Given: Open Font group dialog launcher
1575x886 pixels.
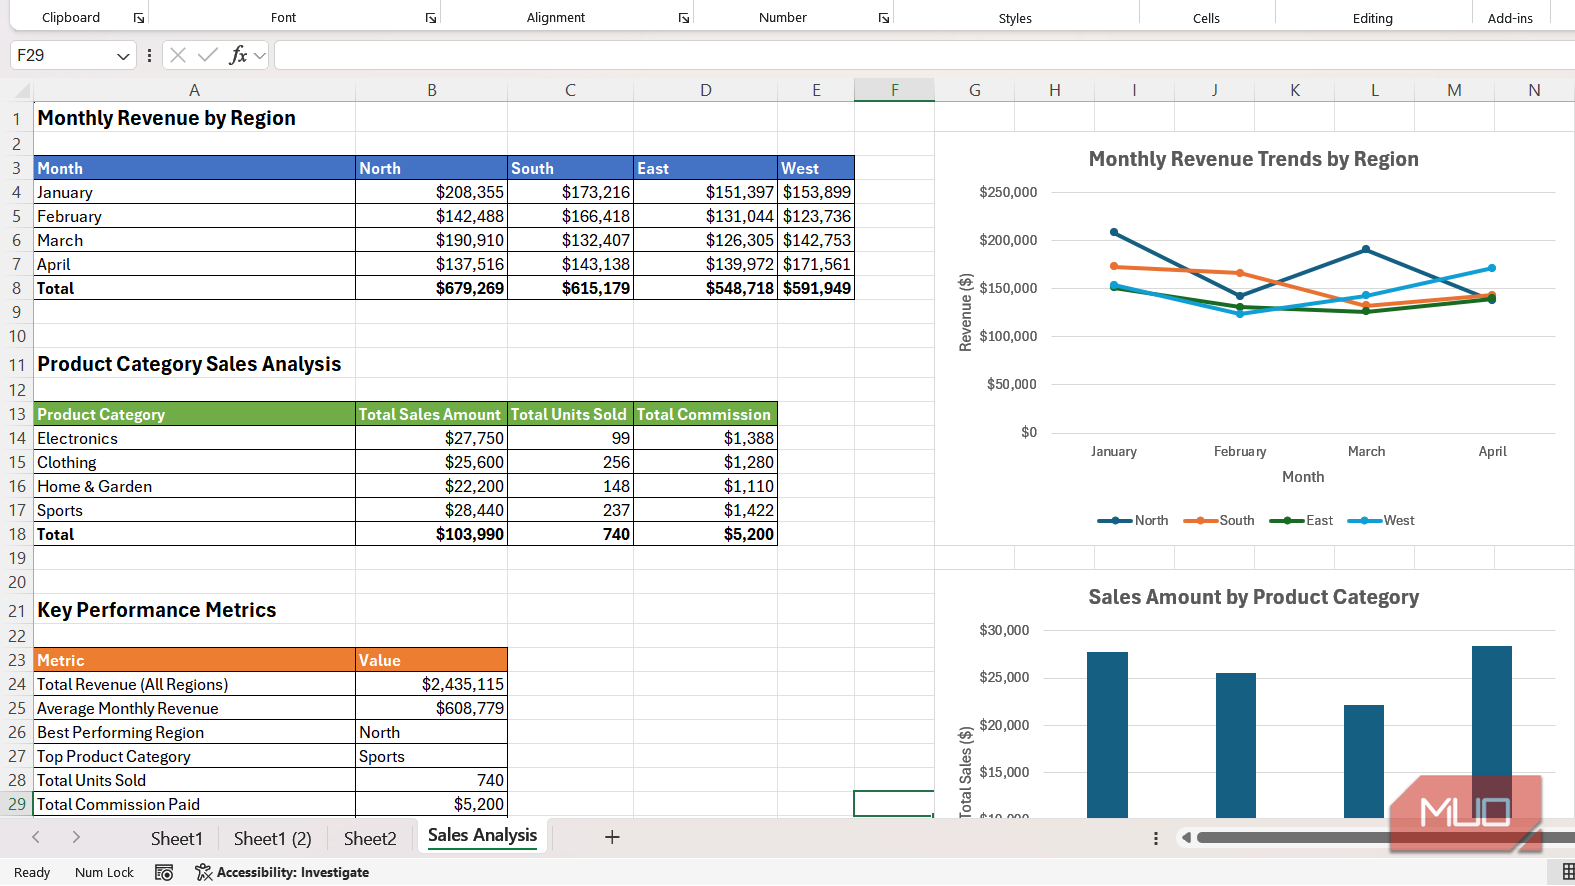Looking at the screenshot, I should (431, 18).
